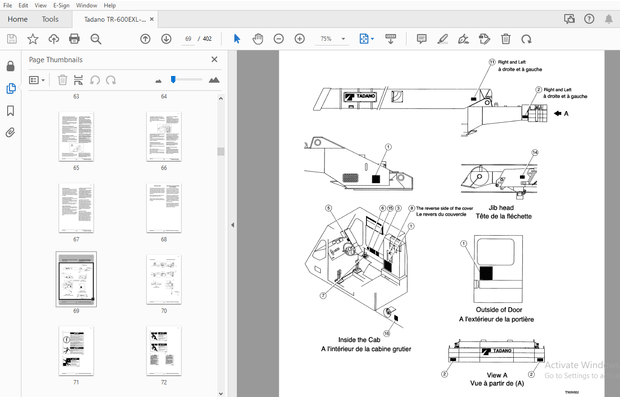The image size is (620, 397).
Task: Print the document with the printer icon
Action: [x=74, y=39]
